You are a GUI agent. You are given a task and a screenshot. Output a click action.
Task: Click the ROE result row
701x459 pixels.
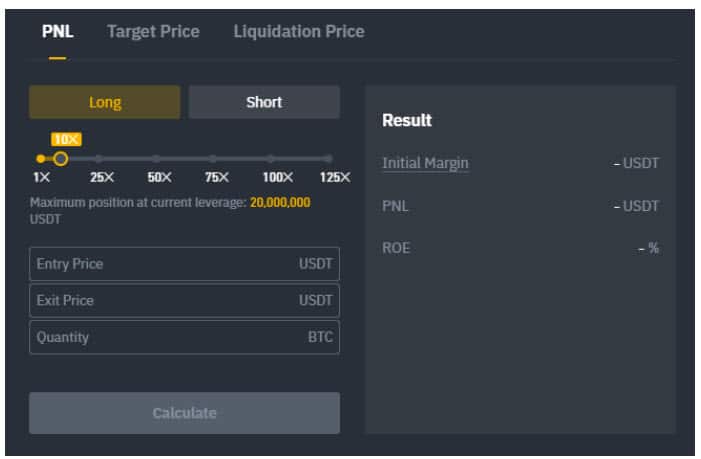click(520, 248)
